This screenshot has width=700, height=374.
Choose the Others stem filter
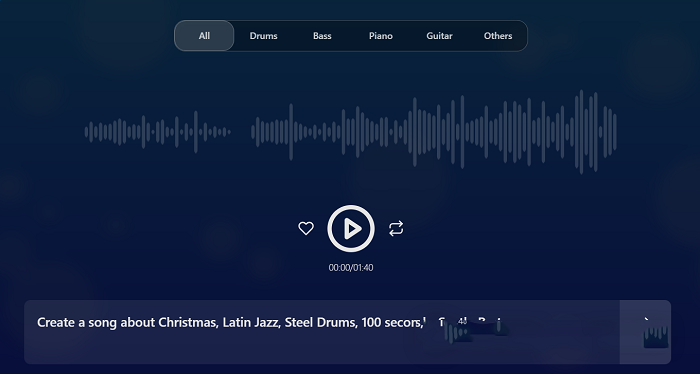click(498, 36)
